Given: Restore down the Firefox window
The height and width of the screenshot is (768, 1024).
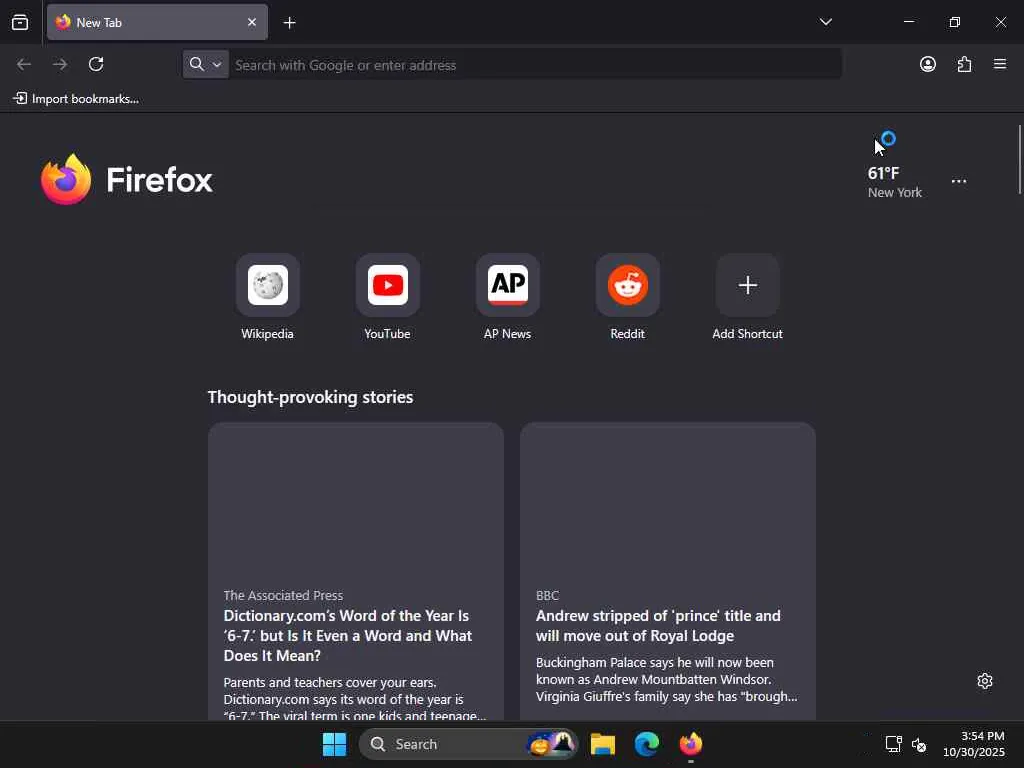Looking at the screenshot, I should [954, 22].
